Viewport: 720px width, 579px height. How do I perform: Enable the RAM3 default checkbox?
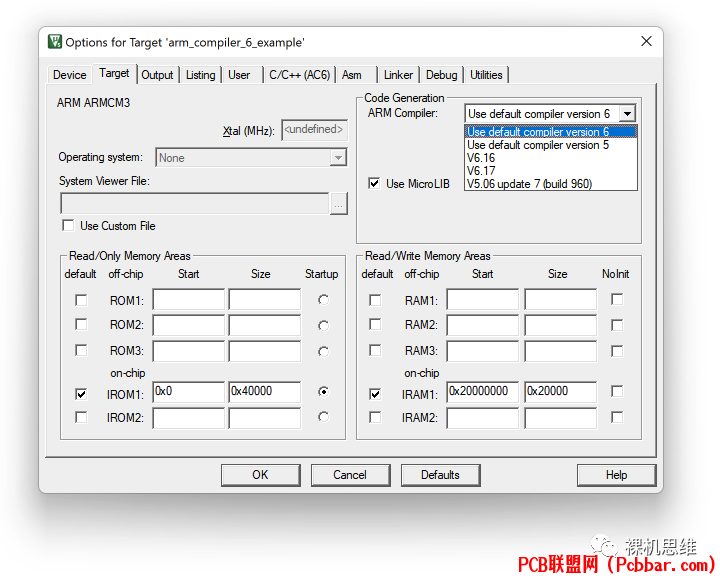click(x=375, y=350)
